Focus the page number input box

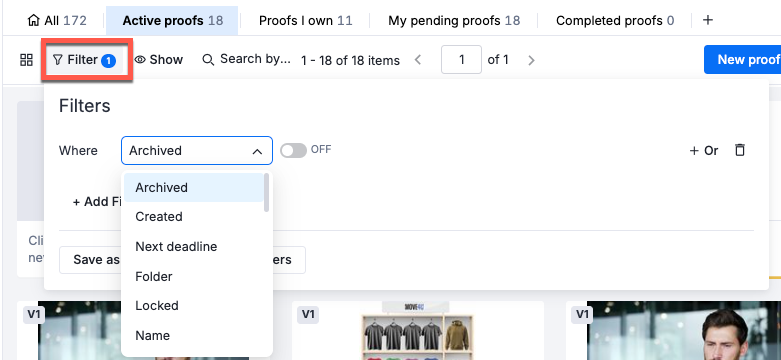tap(461, 60)
